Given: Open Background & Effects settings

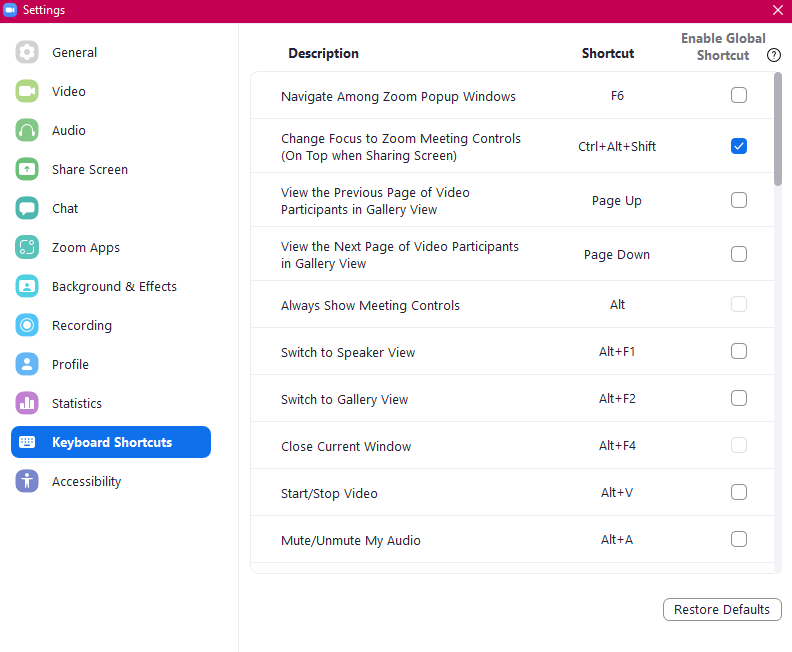Looking at the screenshot, I should tap(111, 286).
